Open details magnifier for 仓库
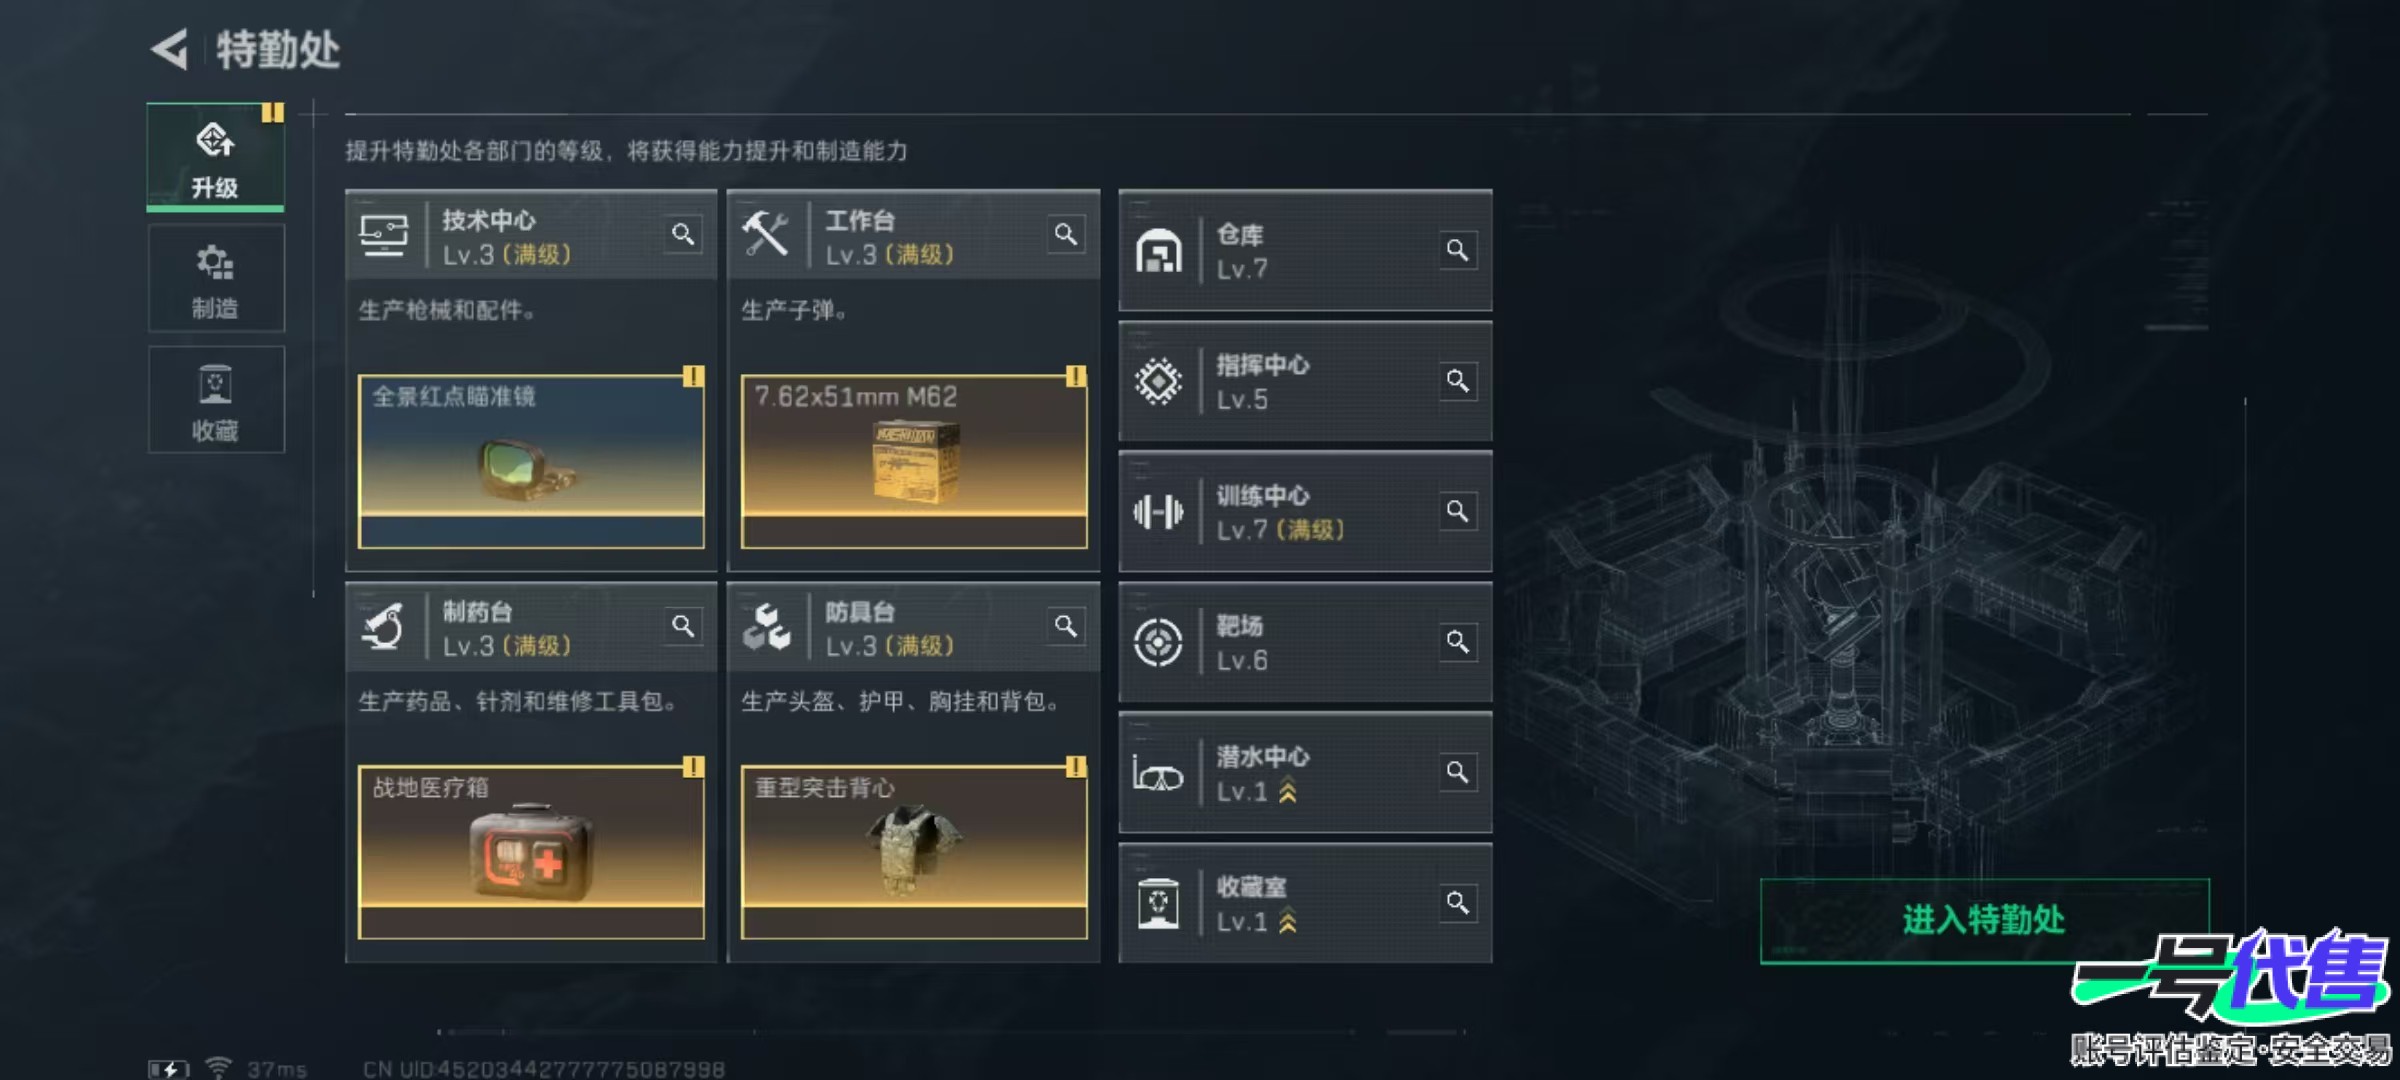Image resolution: width=2400 pixels, height=1080 pixels. (1457, 250)
